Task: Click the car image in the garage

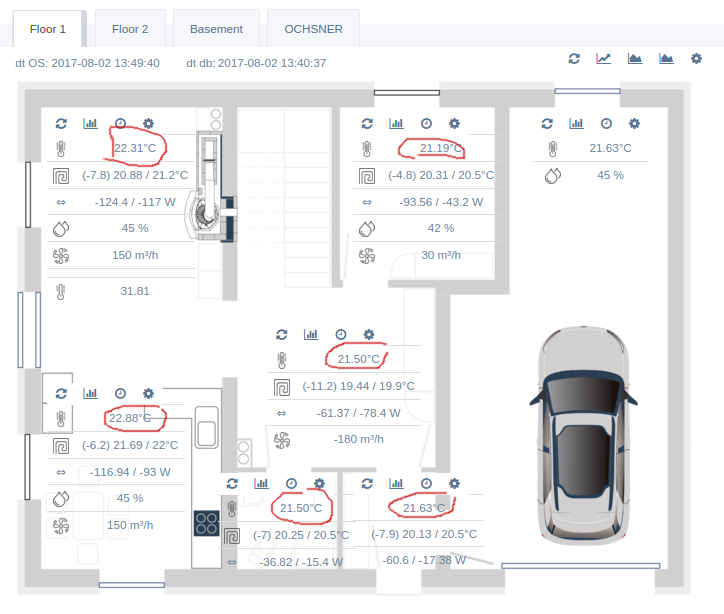Action: click(x=583, y=436)
